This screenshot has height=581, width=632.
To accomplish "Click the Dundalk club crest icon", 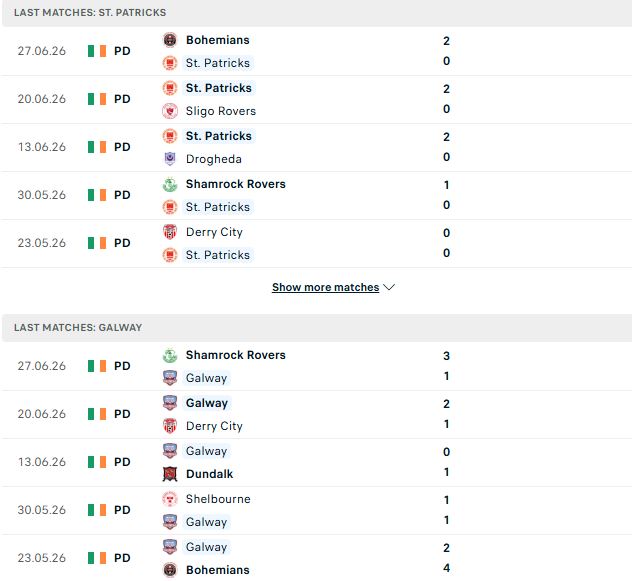I will click(x=170, y=474).
